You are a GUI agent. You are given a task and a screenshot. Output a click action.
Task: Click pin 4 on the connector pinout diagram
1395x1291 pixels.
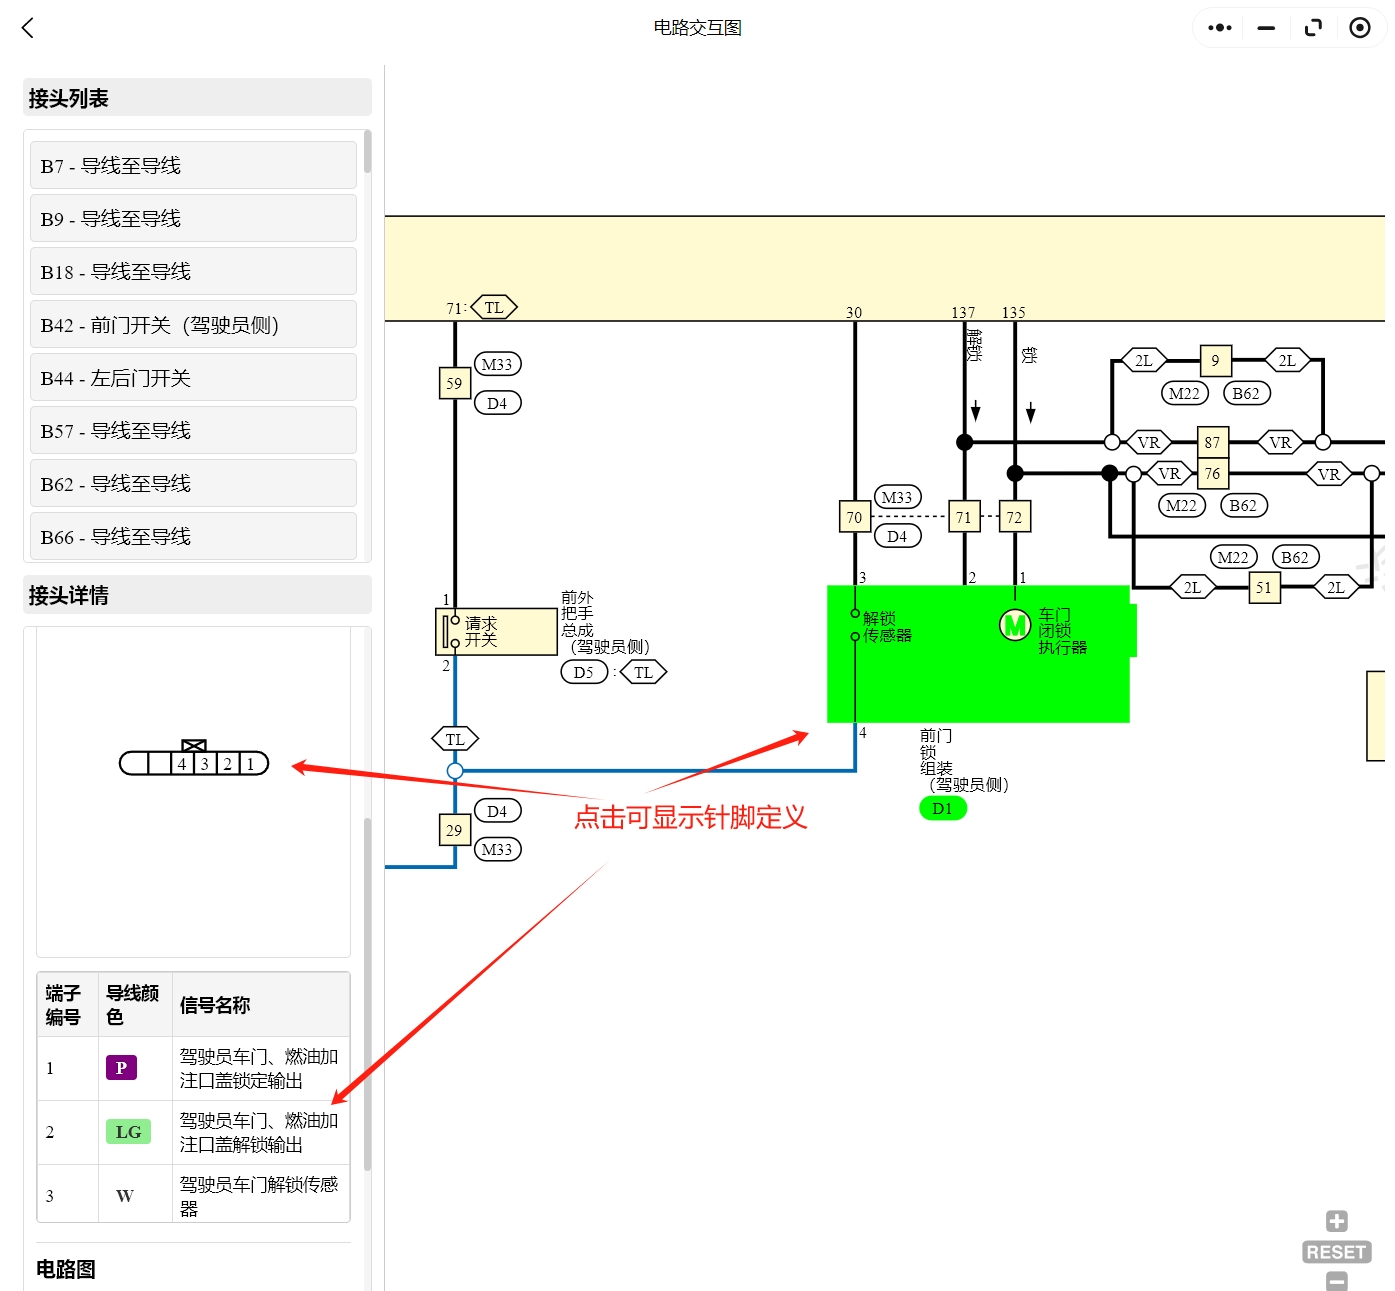pyautogui.click(x=181, y=763)
